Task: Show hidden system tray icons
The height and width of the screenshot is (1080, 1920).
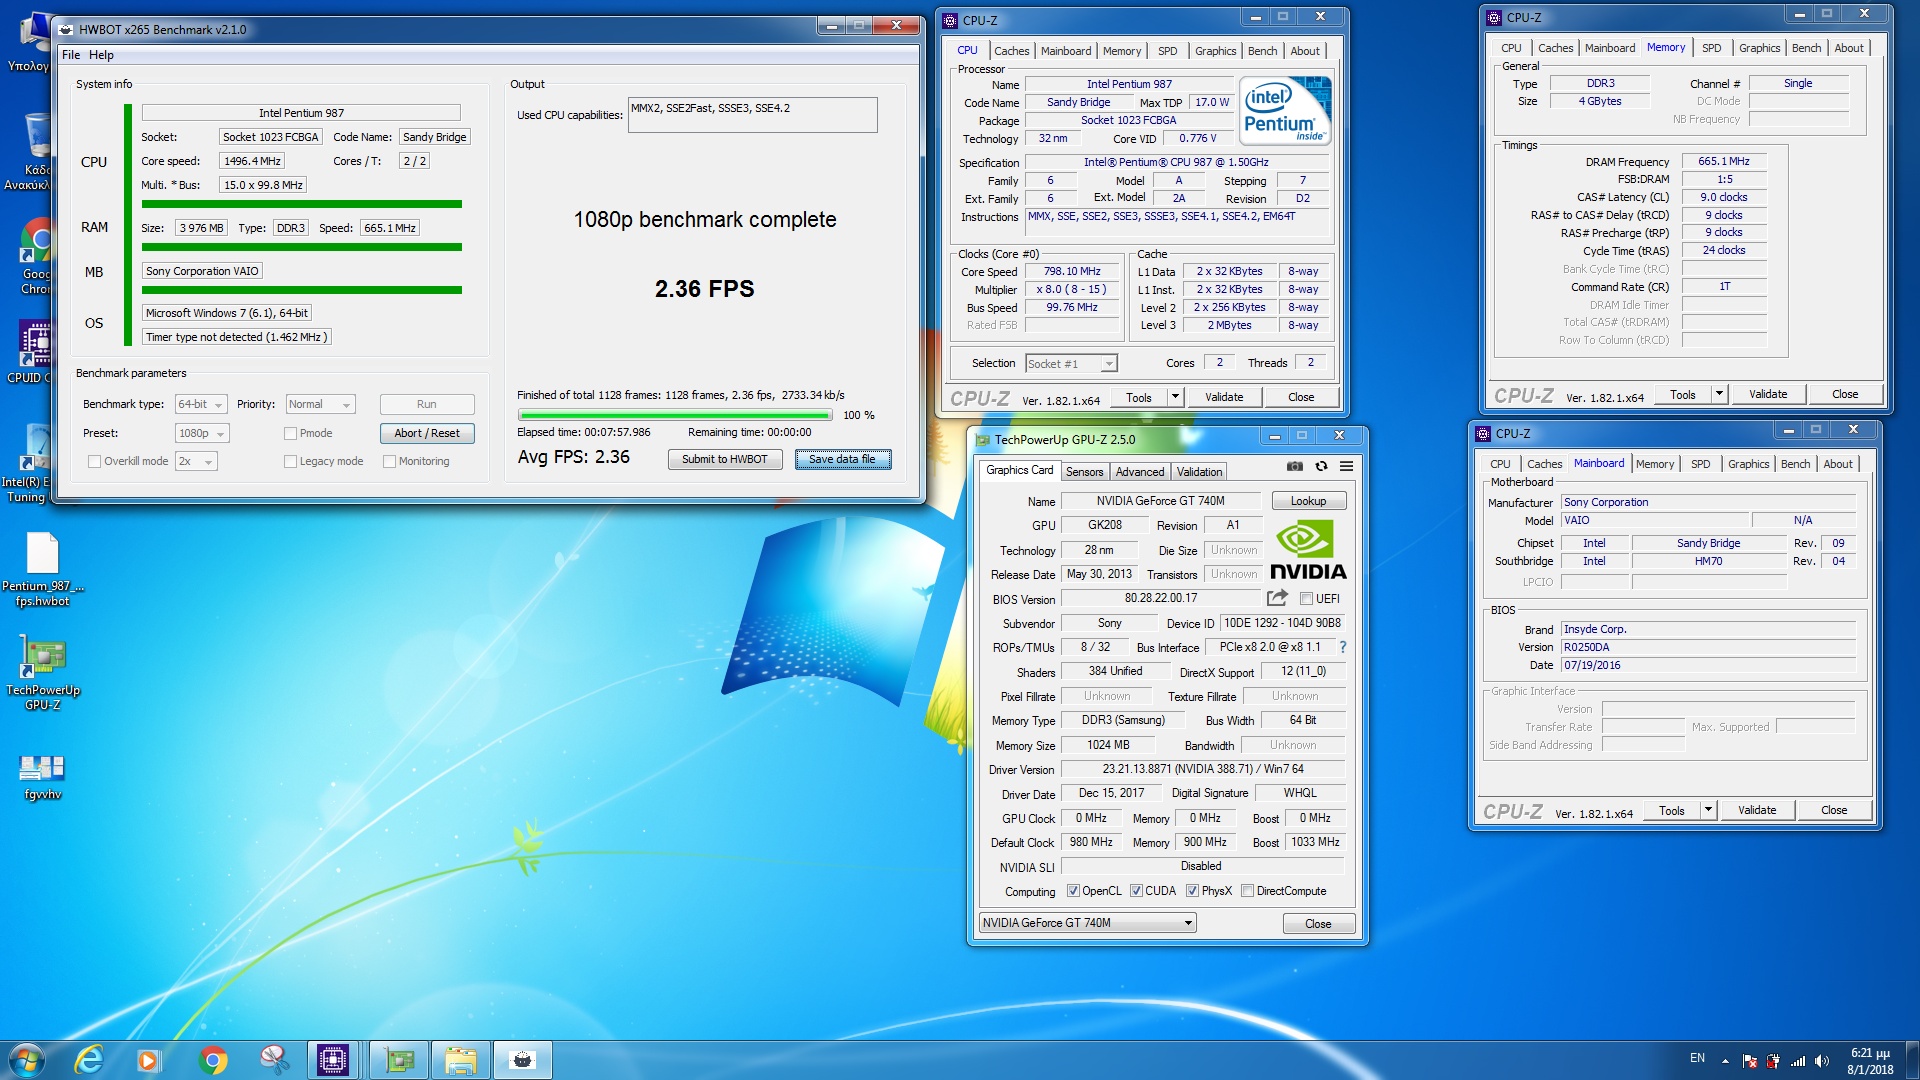Action: pyautogui.click(x=1725, y=1060)
